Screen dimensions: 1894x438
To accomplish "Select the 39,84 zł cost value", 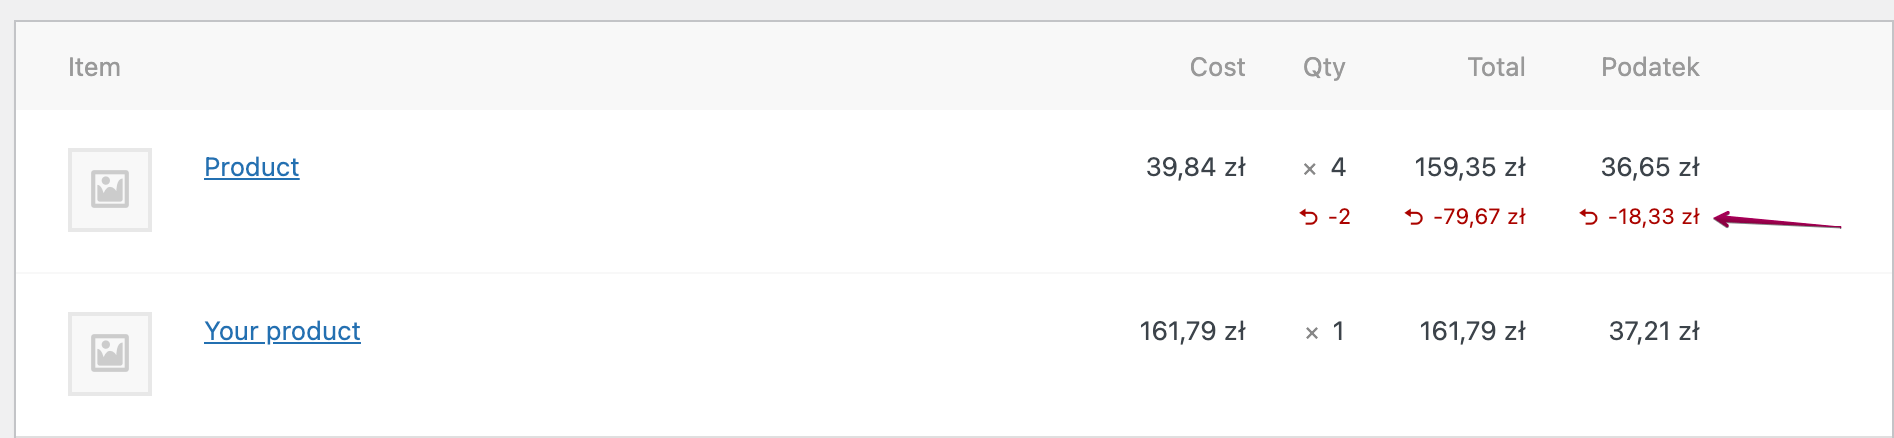I will tap(1195, 167).
